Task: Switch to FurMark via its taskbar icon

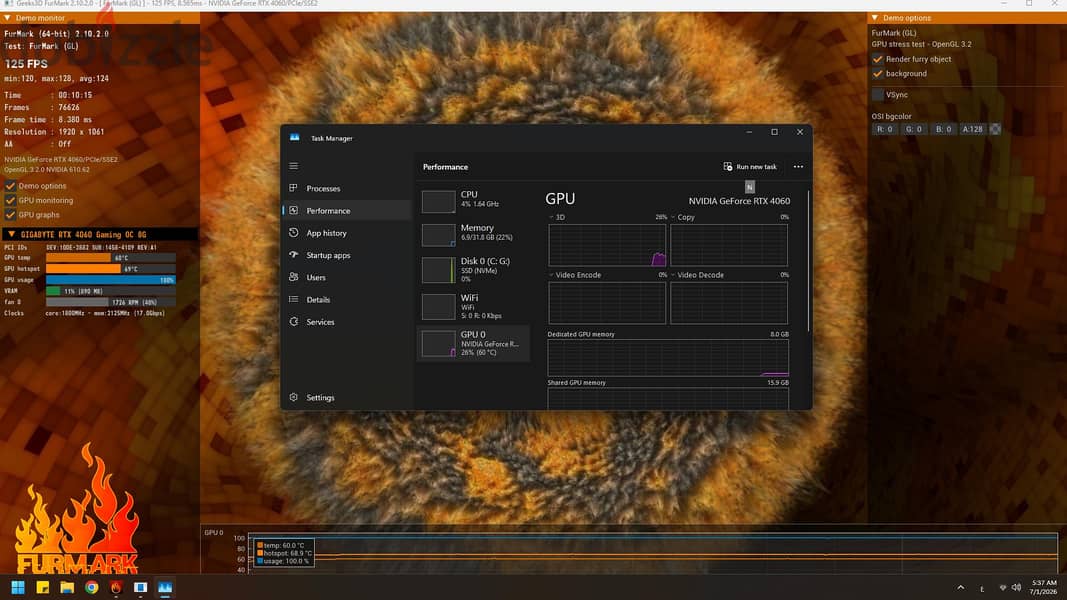Action: 116,587
